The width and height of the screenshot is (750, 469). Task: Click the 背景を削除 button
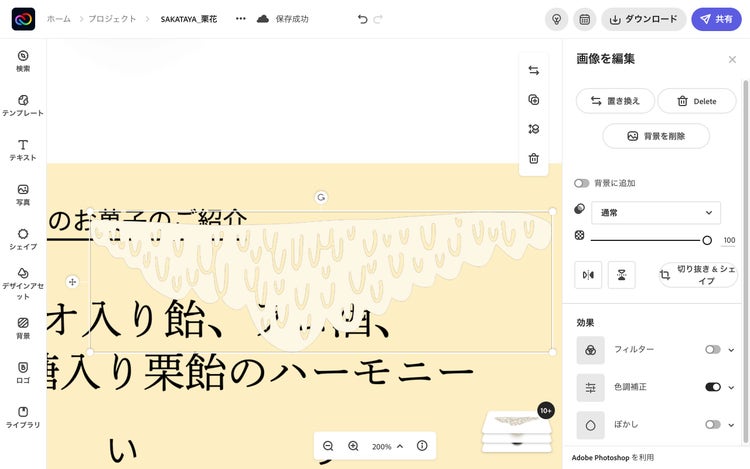point(656,136)
